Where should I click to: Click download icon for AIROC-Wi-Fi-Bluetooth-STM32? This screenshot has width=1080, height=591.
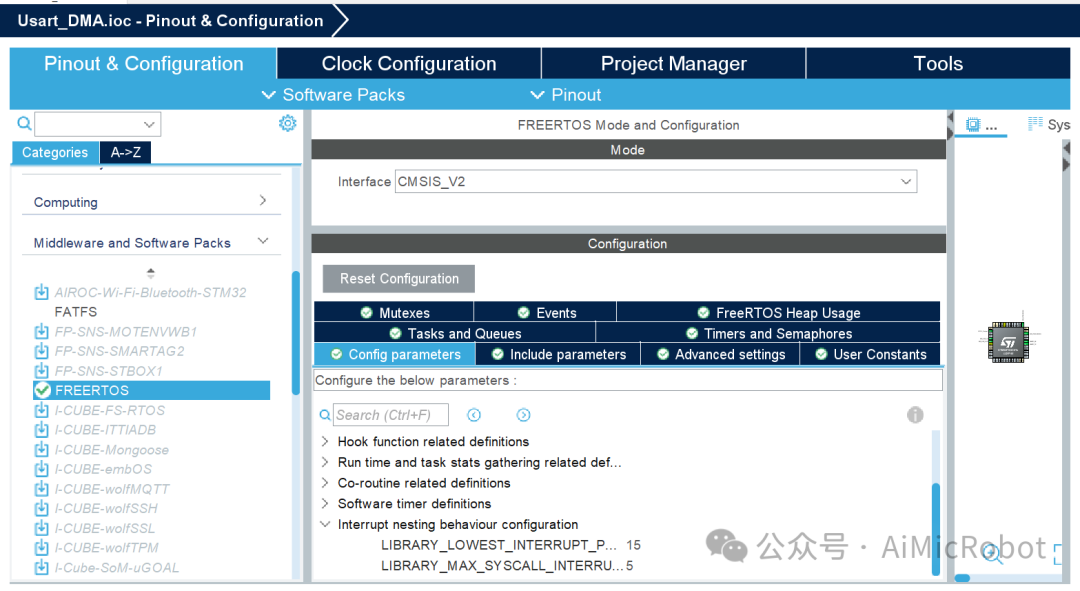[x=41, y=292]
